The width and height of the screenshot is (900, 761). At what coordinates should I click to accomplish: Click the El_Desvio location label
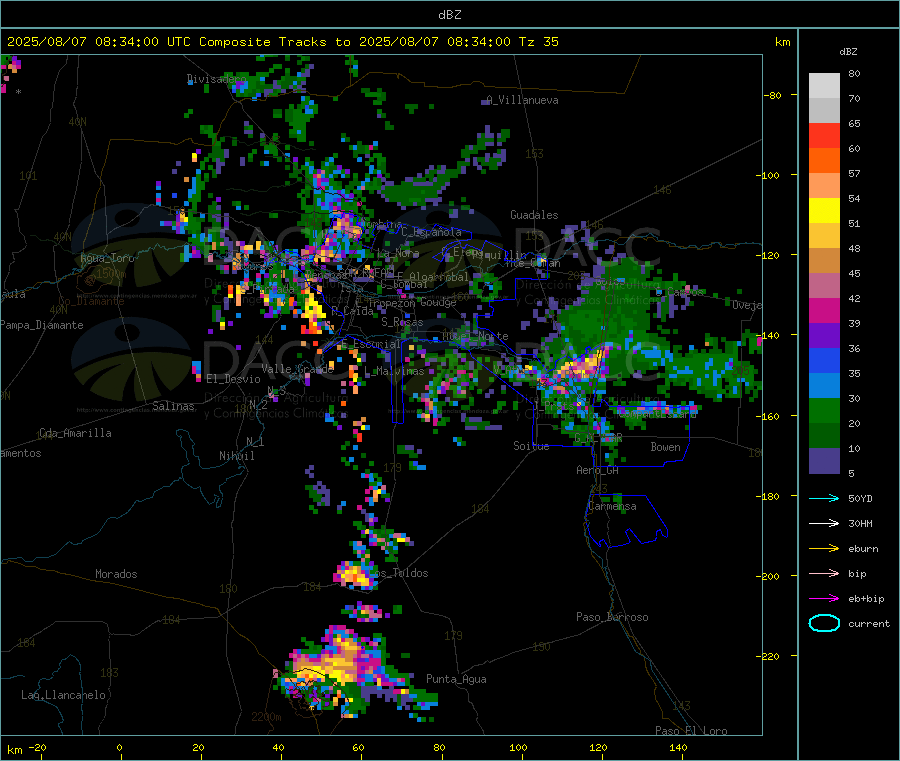click(x=233, y=379)
